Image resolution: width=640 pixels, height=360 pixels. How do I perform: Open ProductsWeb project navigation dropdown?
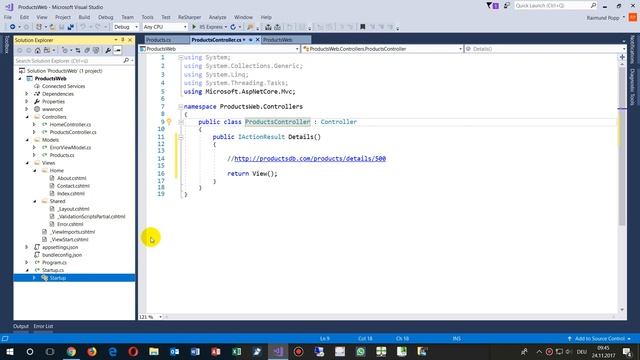tap(220, 49)
